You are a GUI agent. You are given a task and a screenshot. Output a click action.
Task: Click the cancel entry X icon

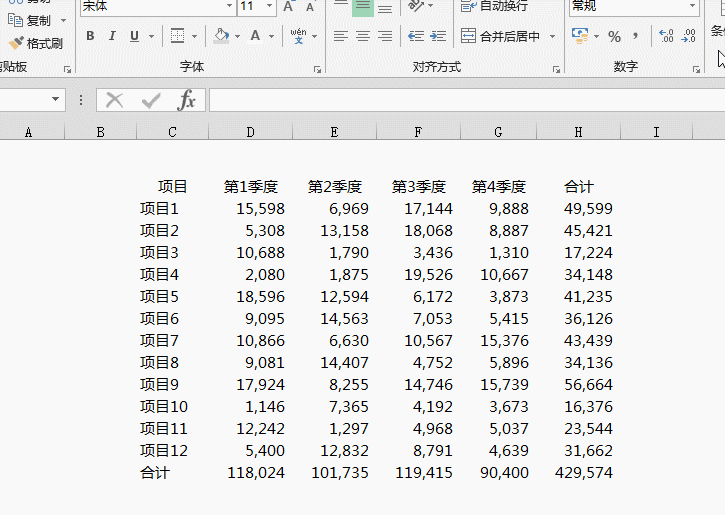click(115, 100)
